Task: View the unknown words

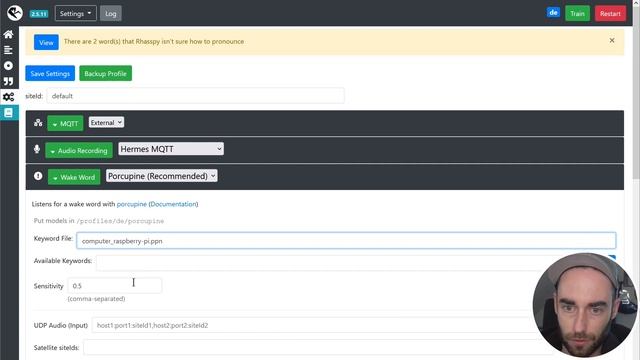Action: [x=46, y=42]
